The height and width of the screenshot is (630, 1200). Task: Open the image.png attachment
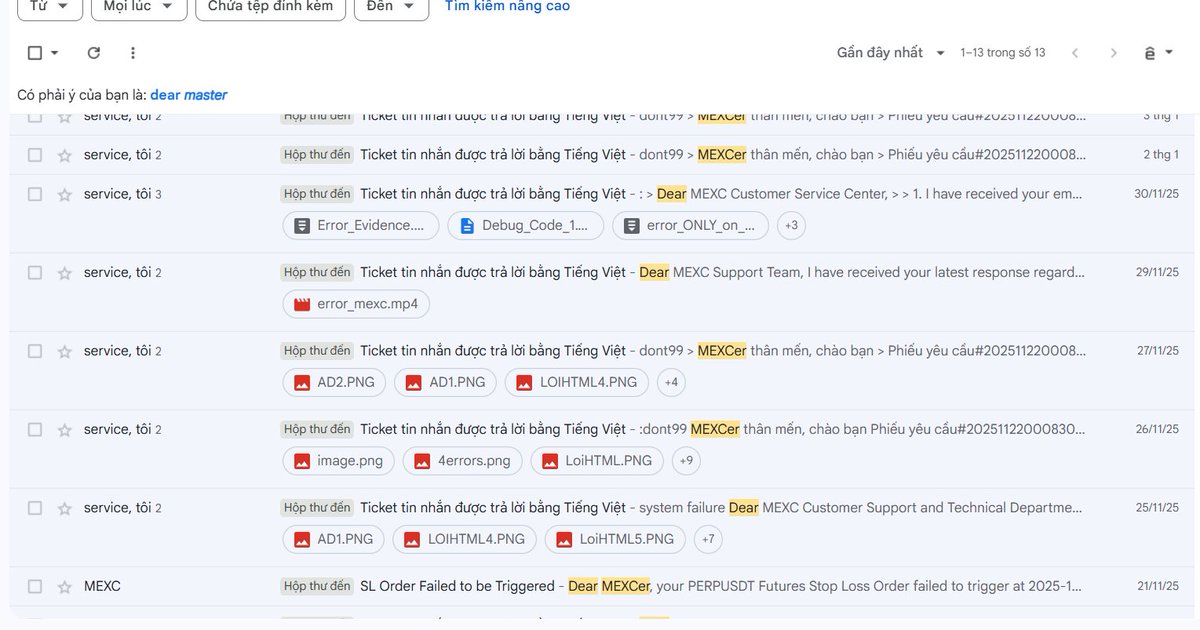[x=338, y=461]
